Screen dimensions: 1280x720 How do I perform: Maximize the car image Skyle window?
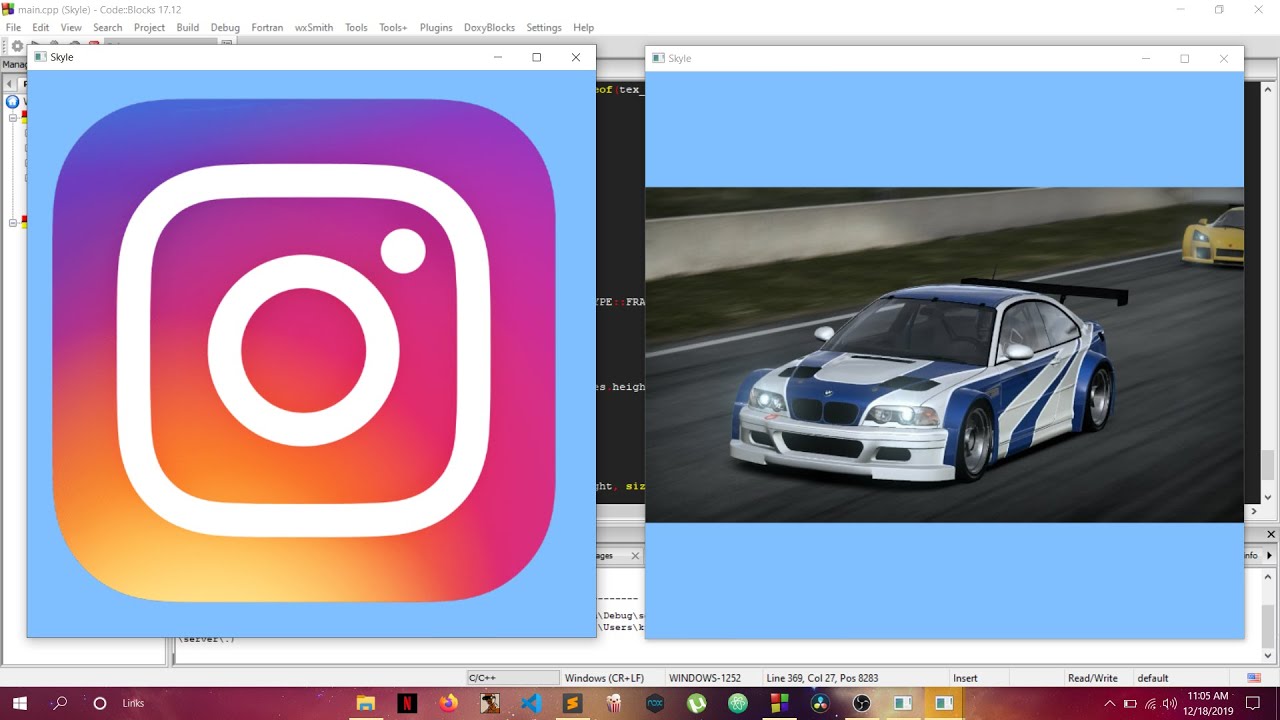tap(1185, 58)
